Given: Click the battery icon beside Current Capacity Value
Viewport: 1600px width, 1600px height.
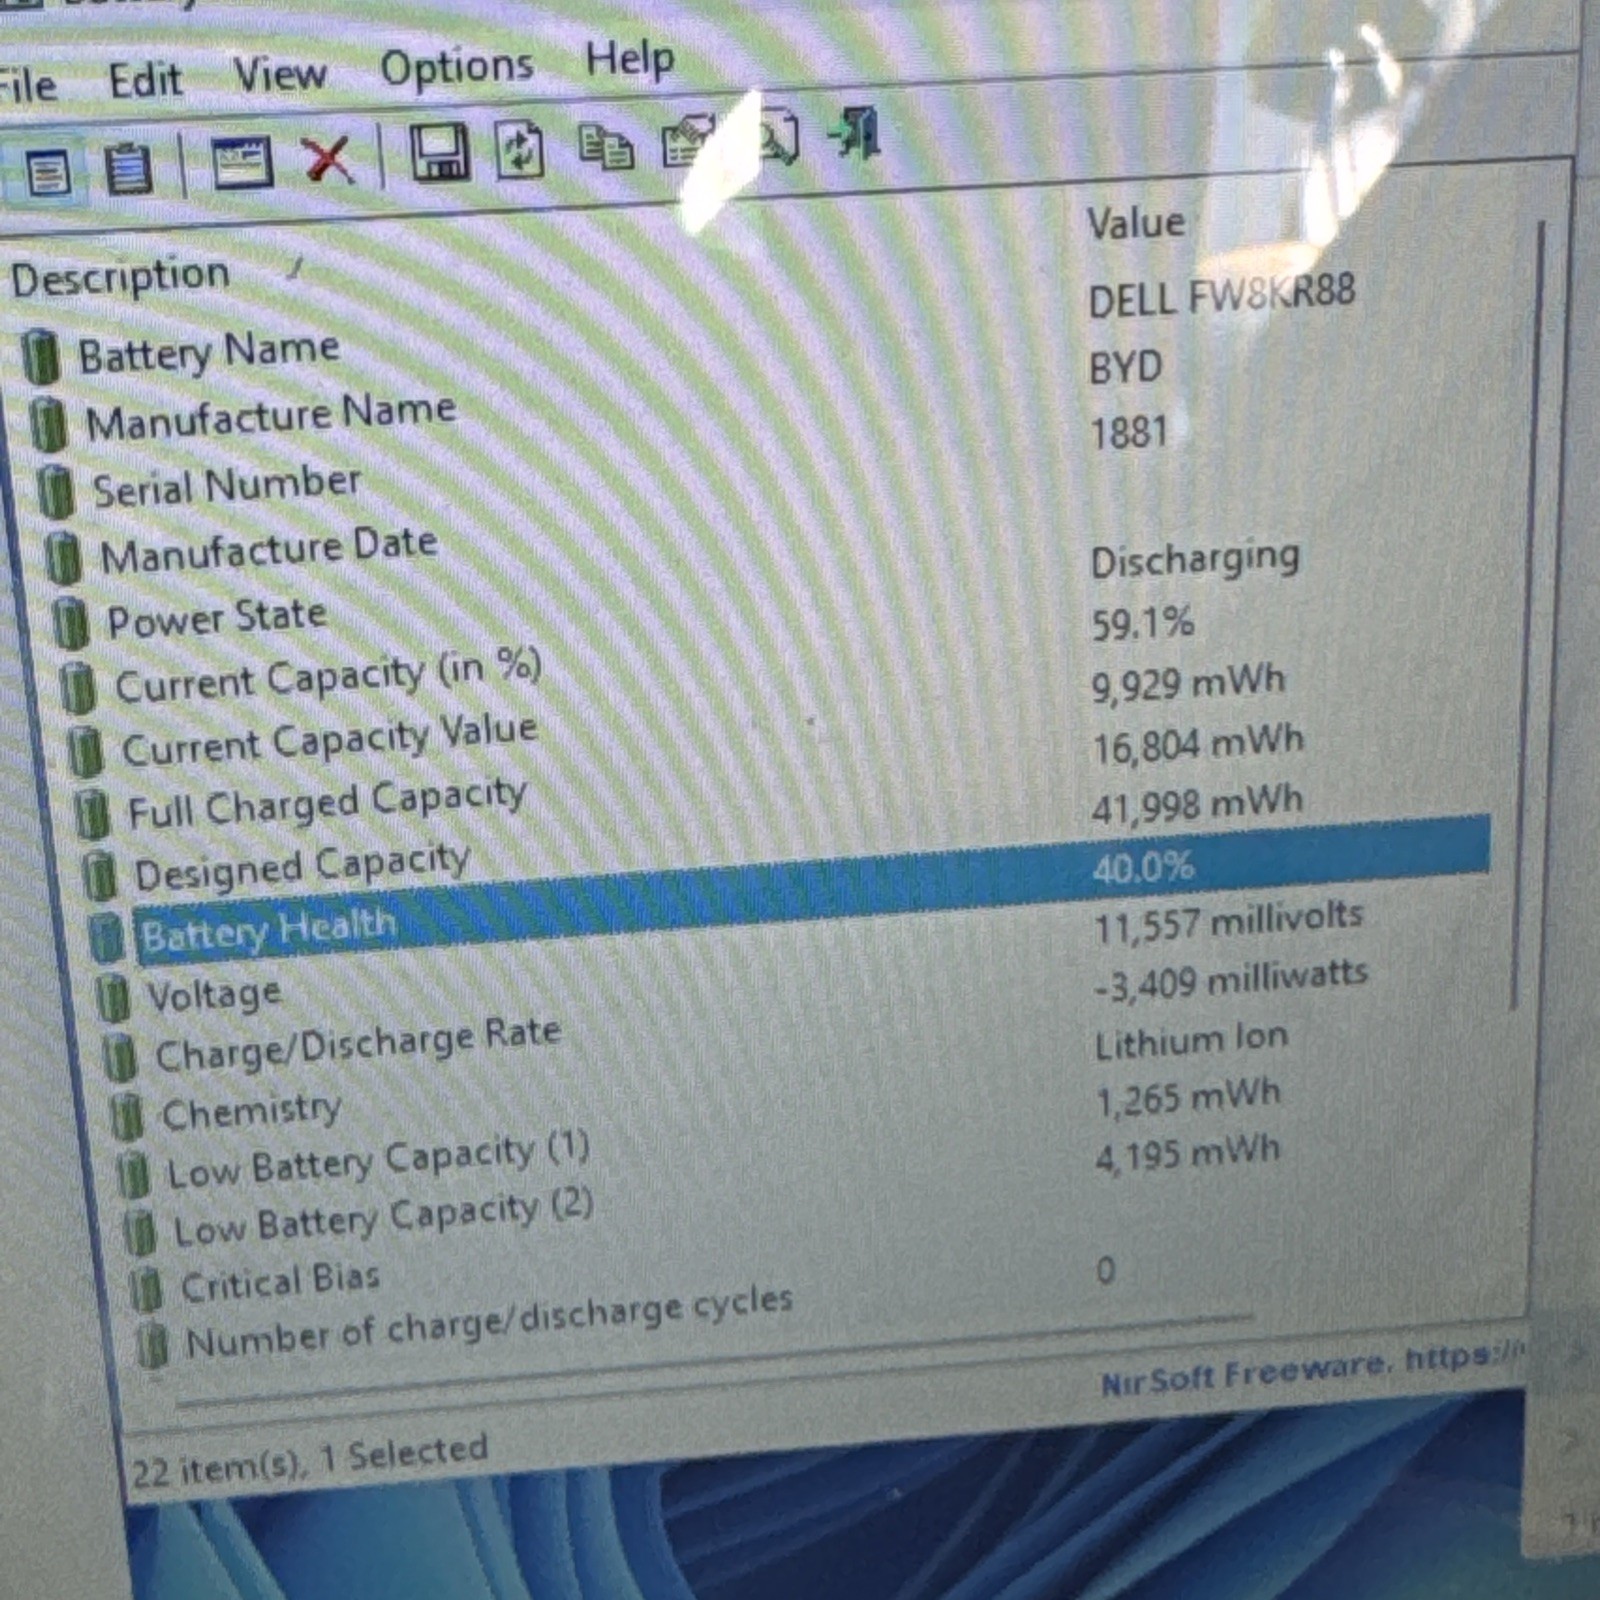Looking at the screenshot, I should pyautogui.click(x=86, y=751).
